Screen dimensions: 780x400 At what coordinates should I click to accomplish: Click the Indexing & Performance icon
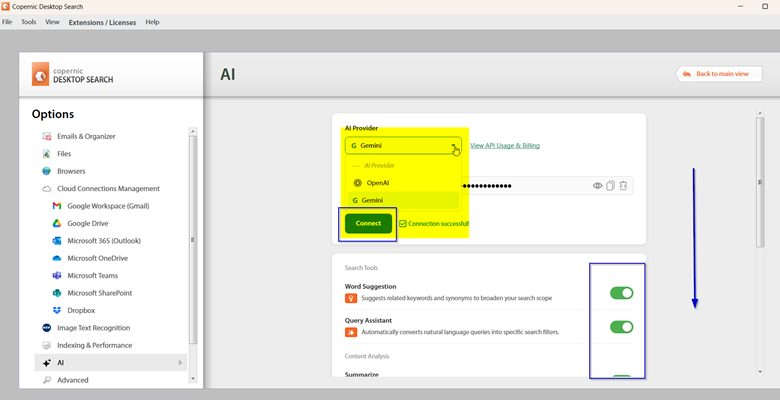47,345
